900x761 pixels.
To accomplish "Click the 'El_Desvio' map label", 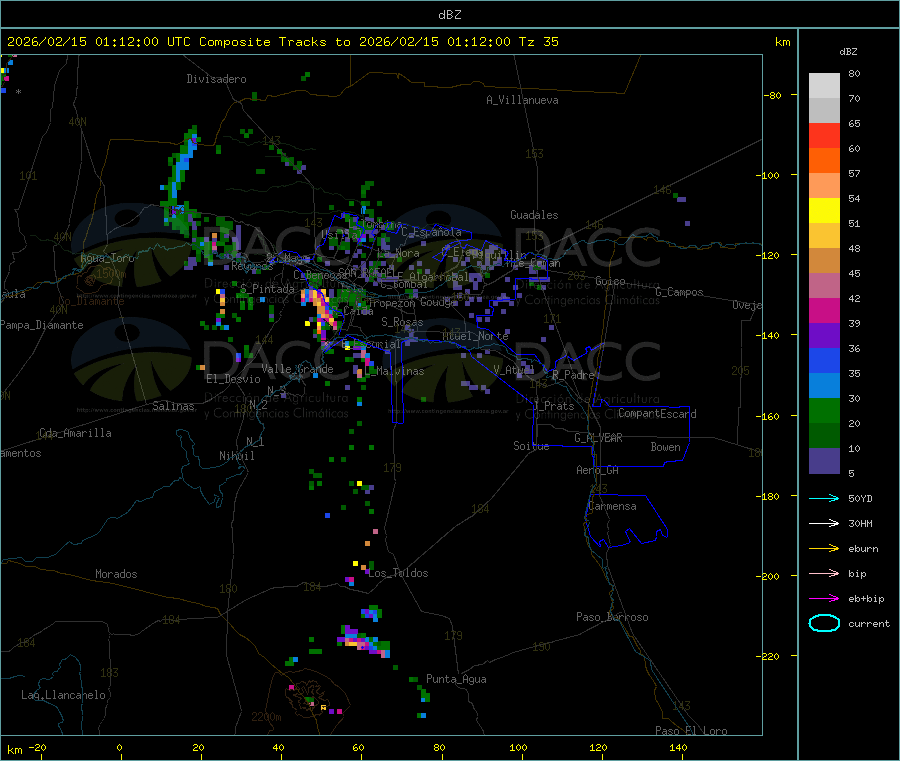I will click(234, 379).
